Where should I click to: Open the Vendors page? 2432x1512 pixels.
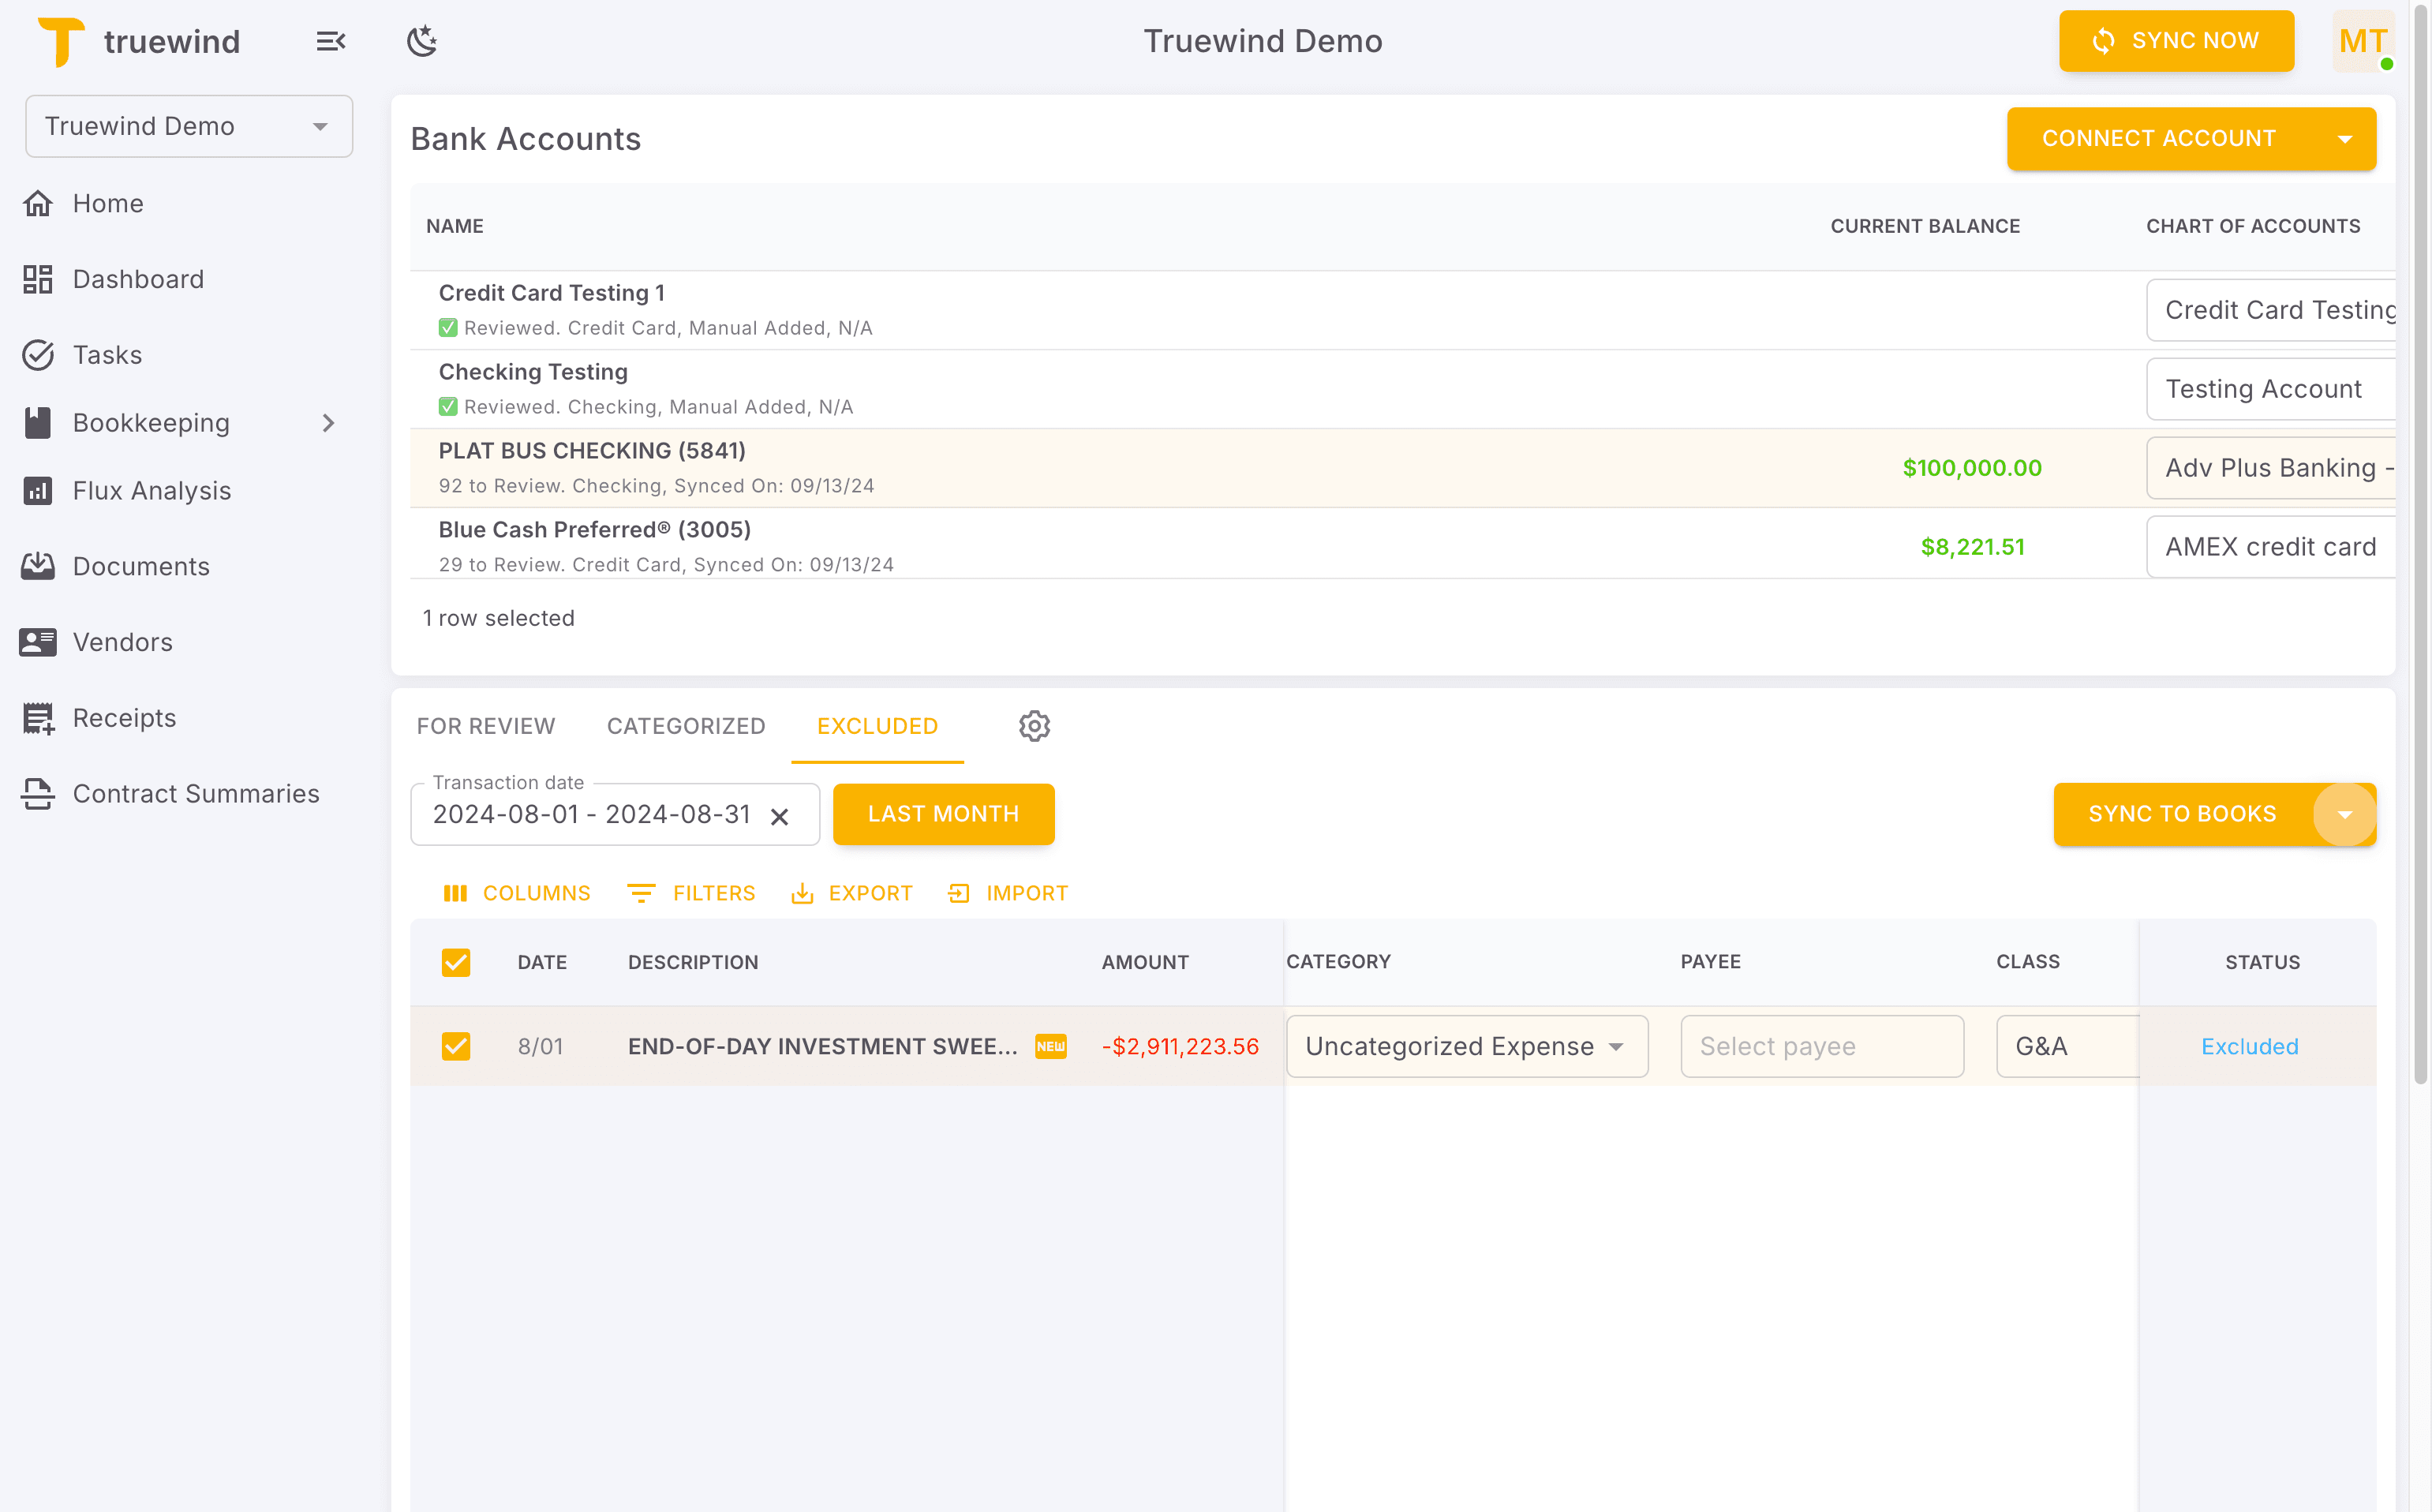(x=122, y=642)
